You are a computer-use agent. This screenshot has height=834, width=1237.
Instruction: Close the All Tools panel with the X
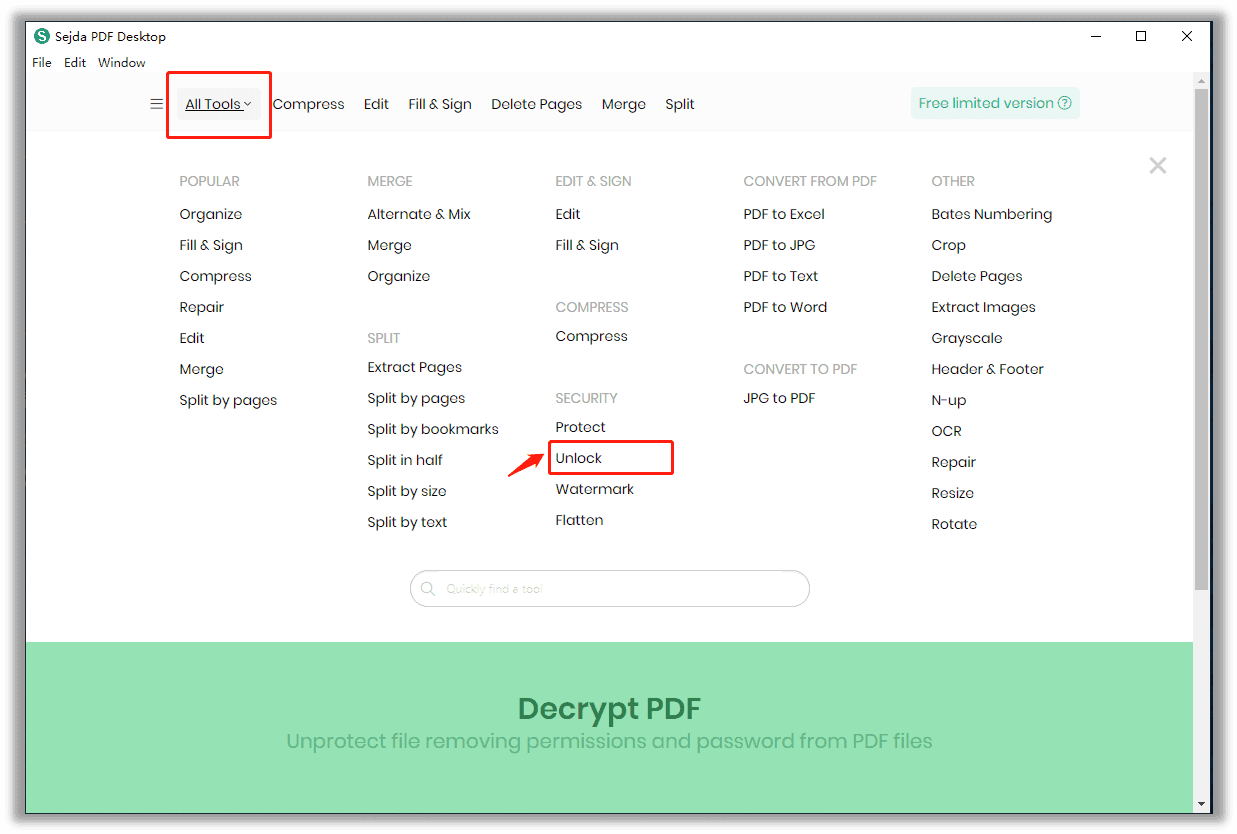coord(1158,166)
